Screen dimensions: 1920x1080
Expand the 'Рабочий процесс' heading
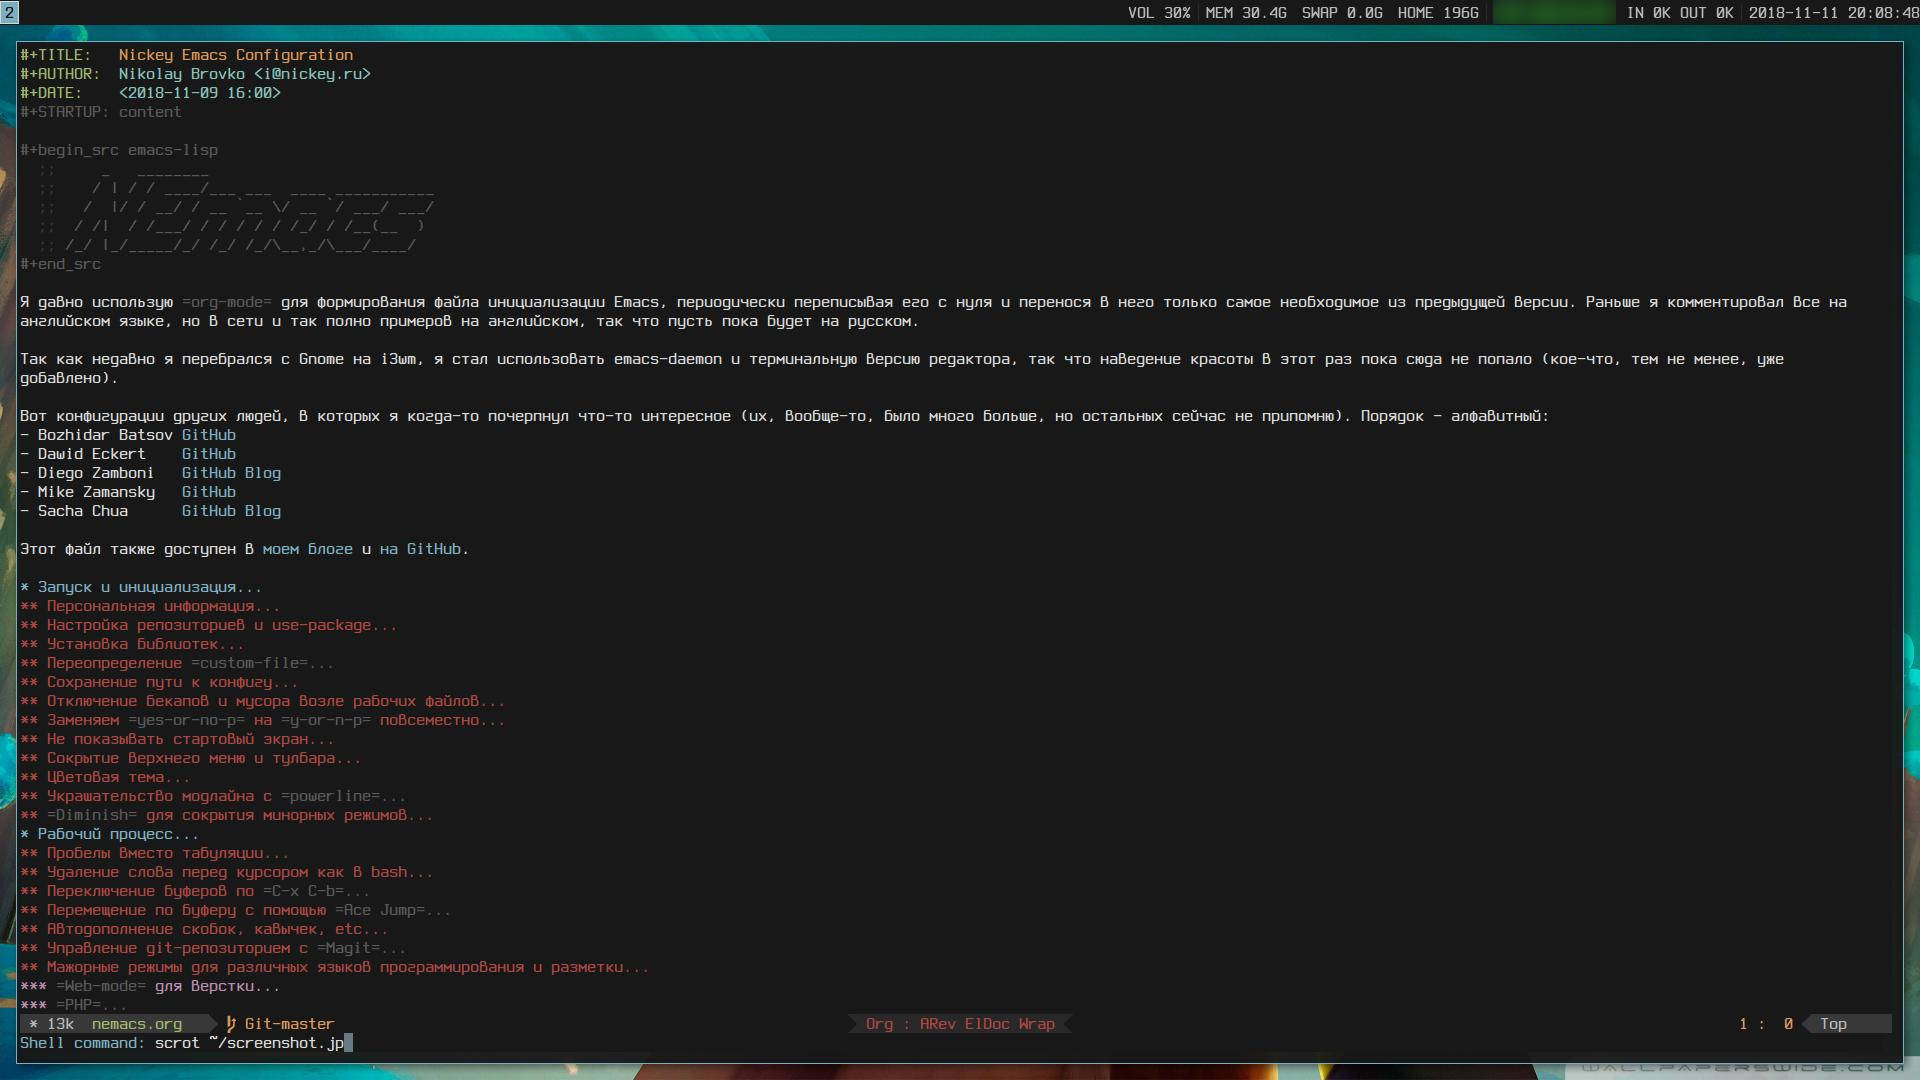click(105, 834)
